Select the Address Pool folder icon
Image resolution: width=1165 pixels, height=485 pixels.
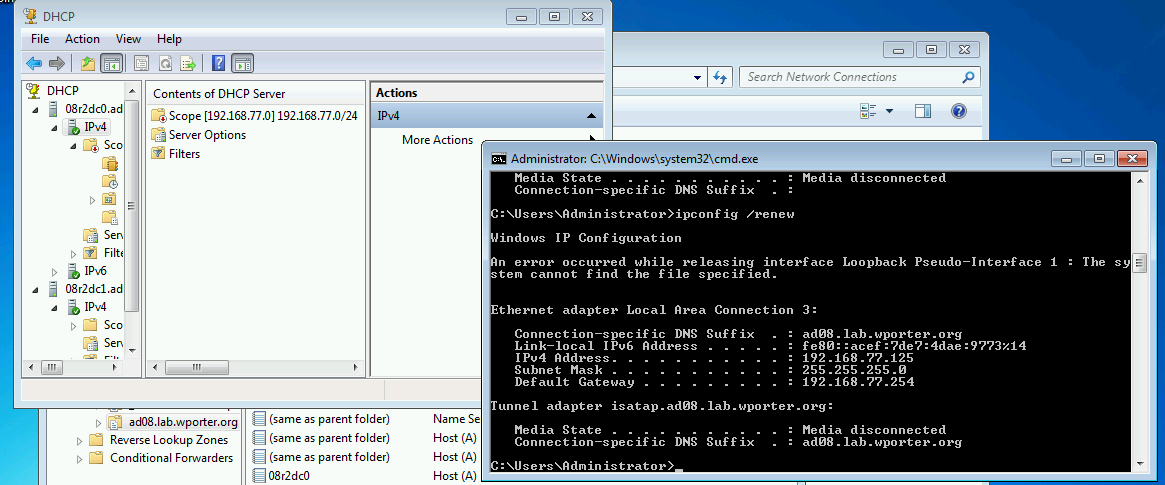(110, 163)
